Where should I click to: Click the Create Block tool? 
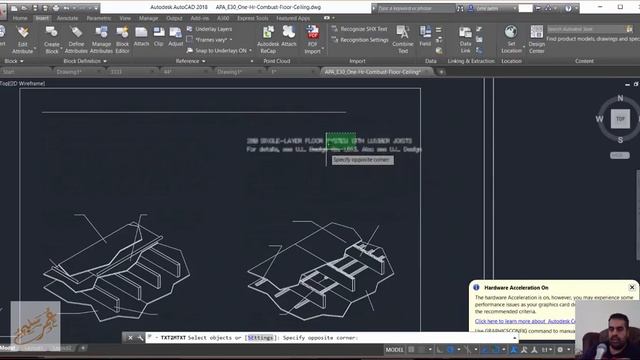51,40
